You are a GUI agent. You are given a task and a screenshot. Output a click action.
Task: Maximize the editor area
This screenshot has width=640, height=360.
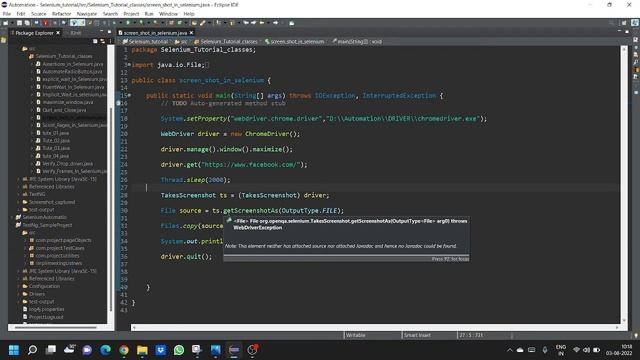pyautogui.click(x=627, y=32)
